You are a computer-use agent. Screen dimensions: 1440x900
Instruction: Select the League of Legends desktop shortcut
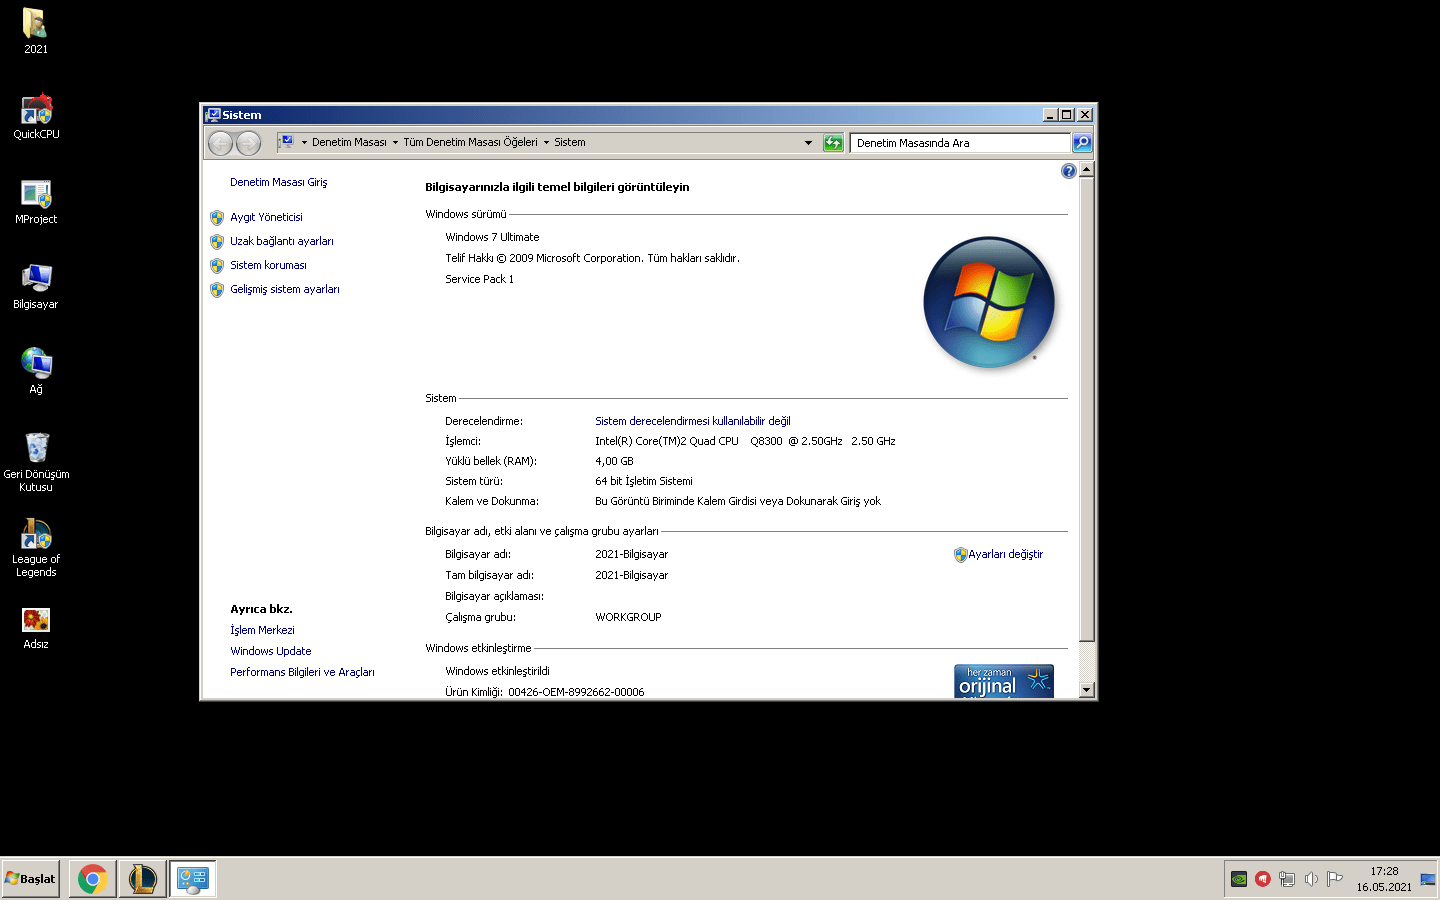(36, 547)
